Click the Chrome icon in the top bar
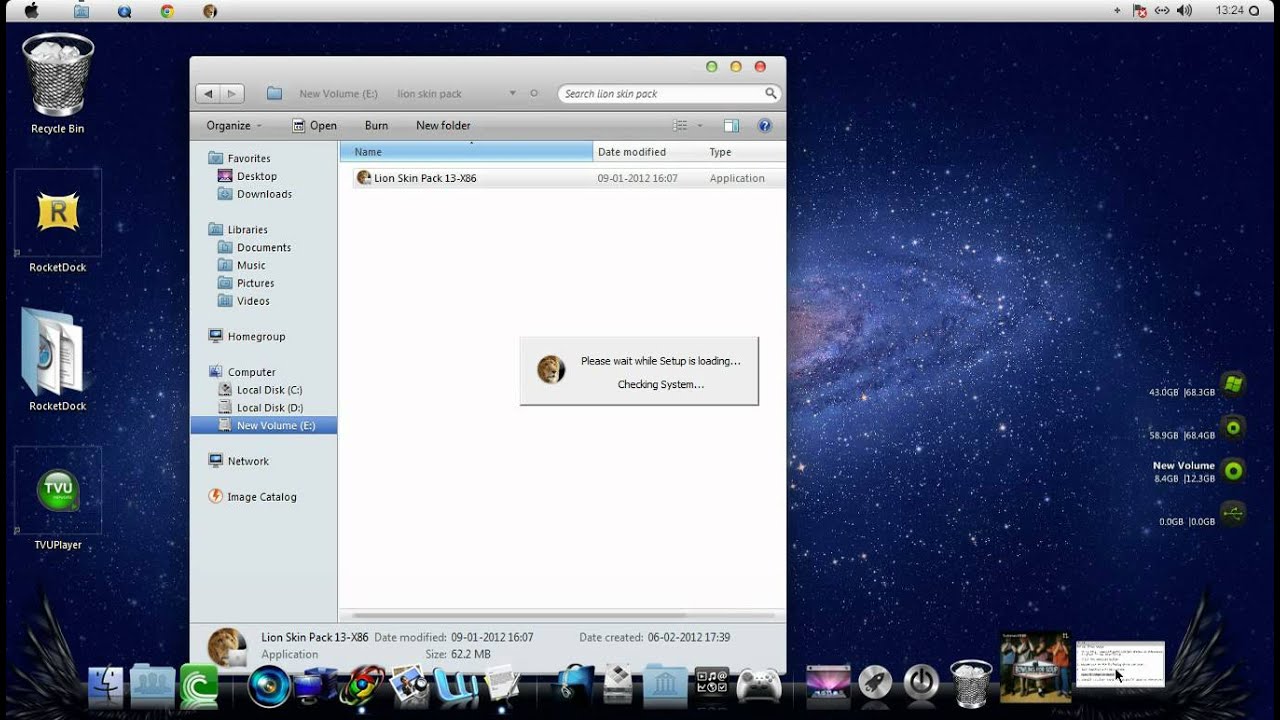The height and width of the screenshot is (720, 1280). pos(167,11)
